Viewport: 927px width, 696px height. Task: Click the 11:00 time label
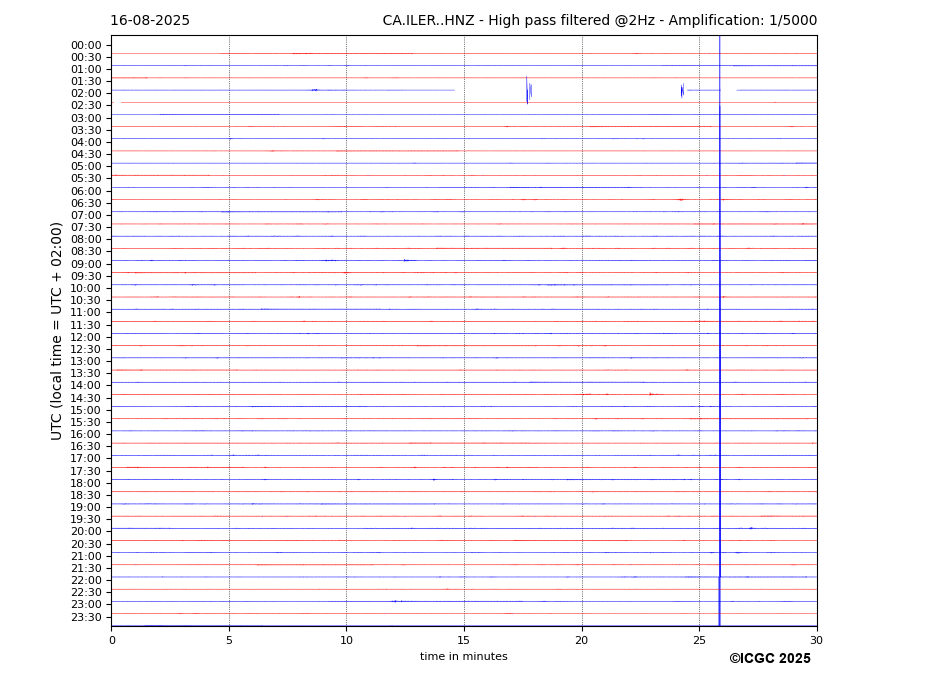[x=86, y=313]
